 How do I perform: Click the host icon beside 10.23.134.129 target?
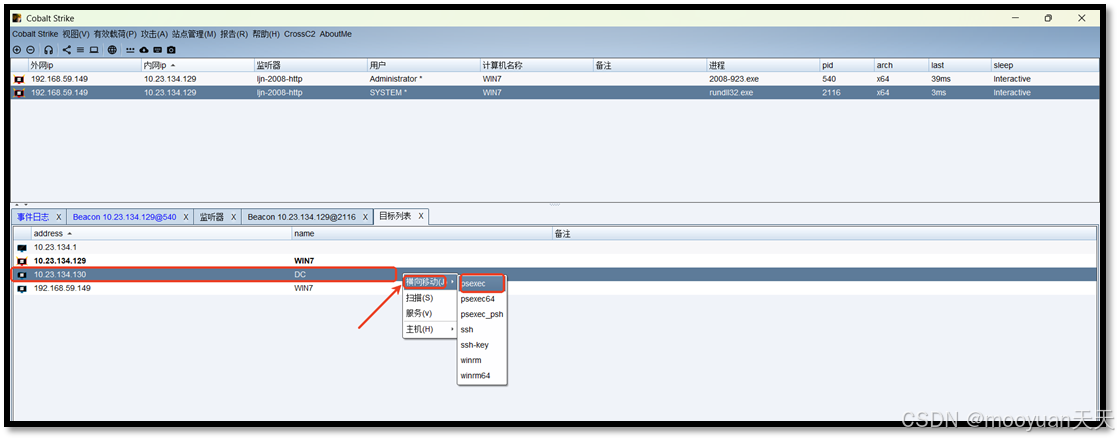click(22, 261)
